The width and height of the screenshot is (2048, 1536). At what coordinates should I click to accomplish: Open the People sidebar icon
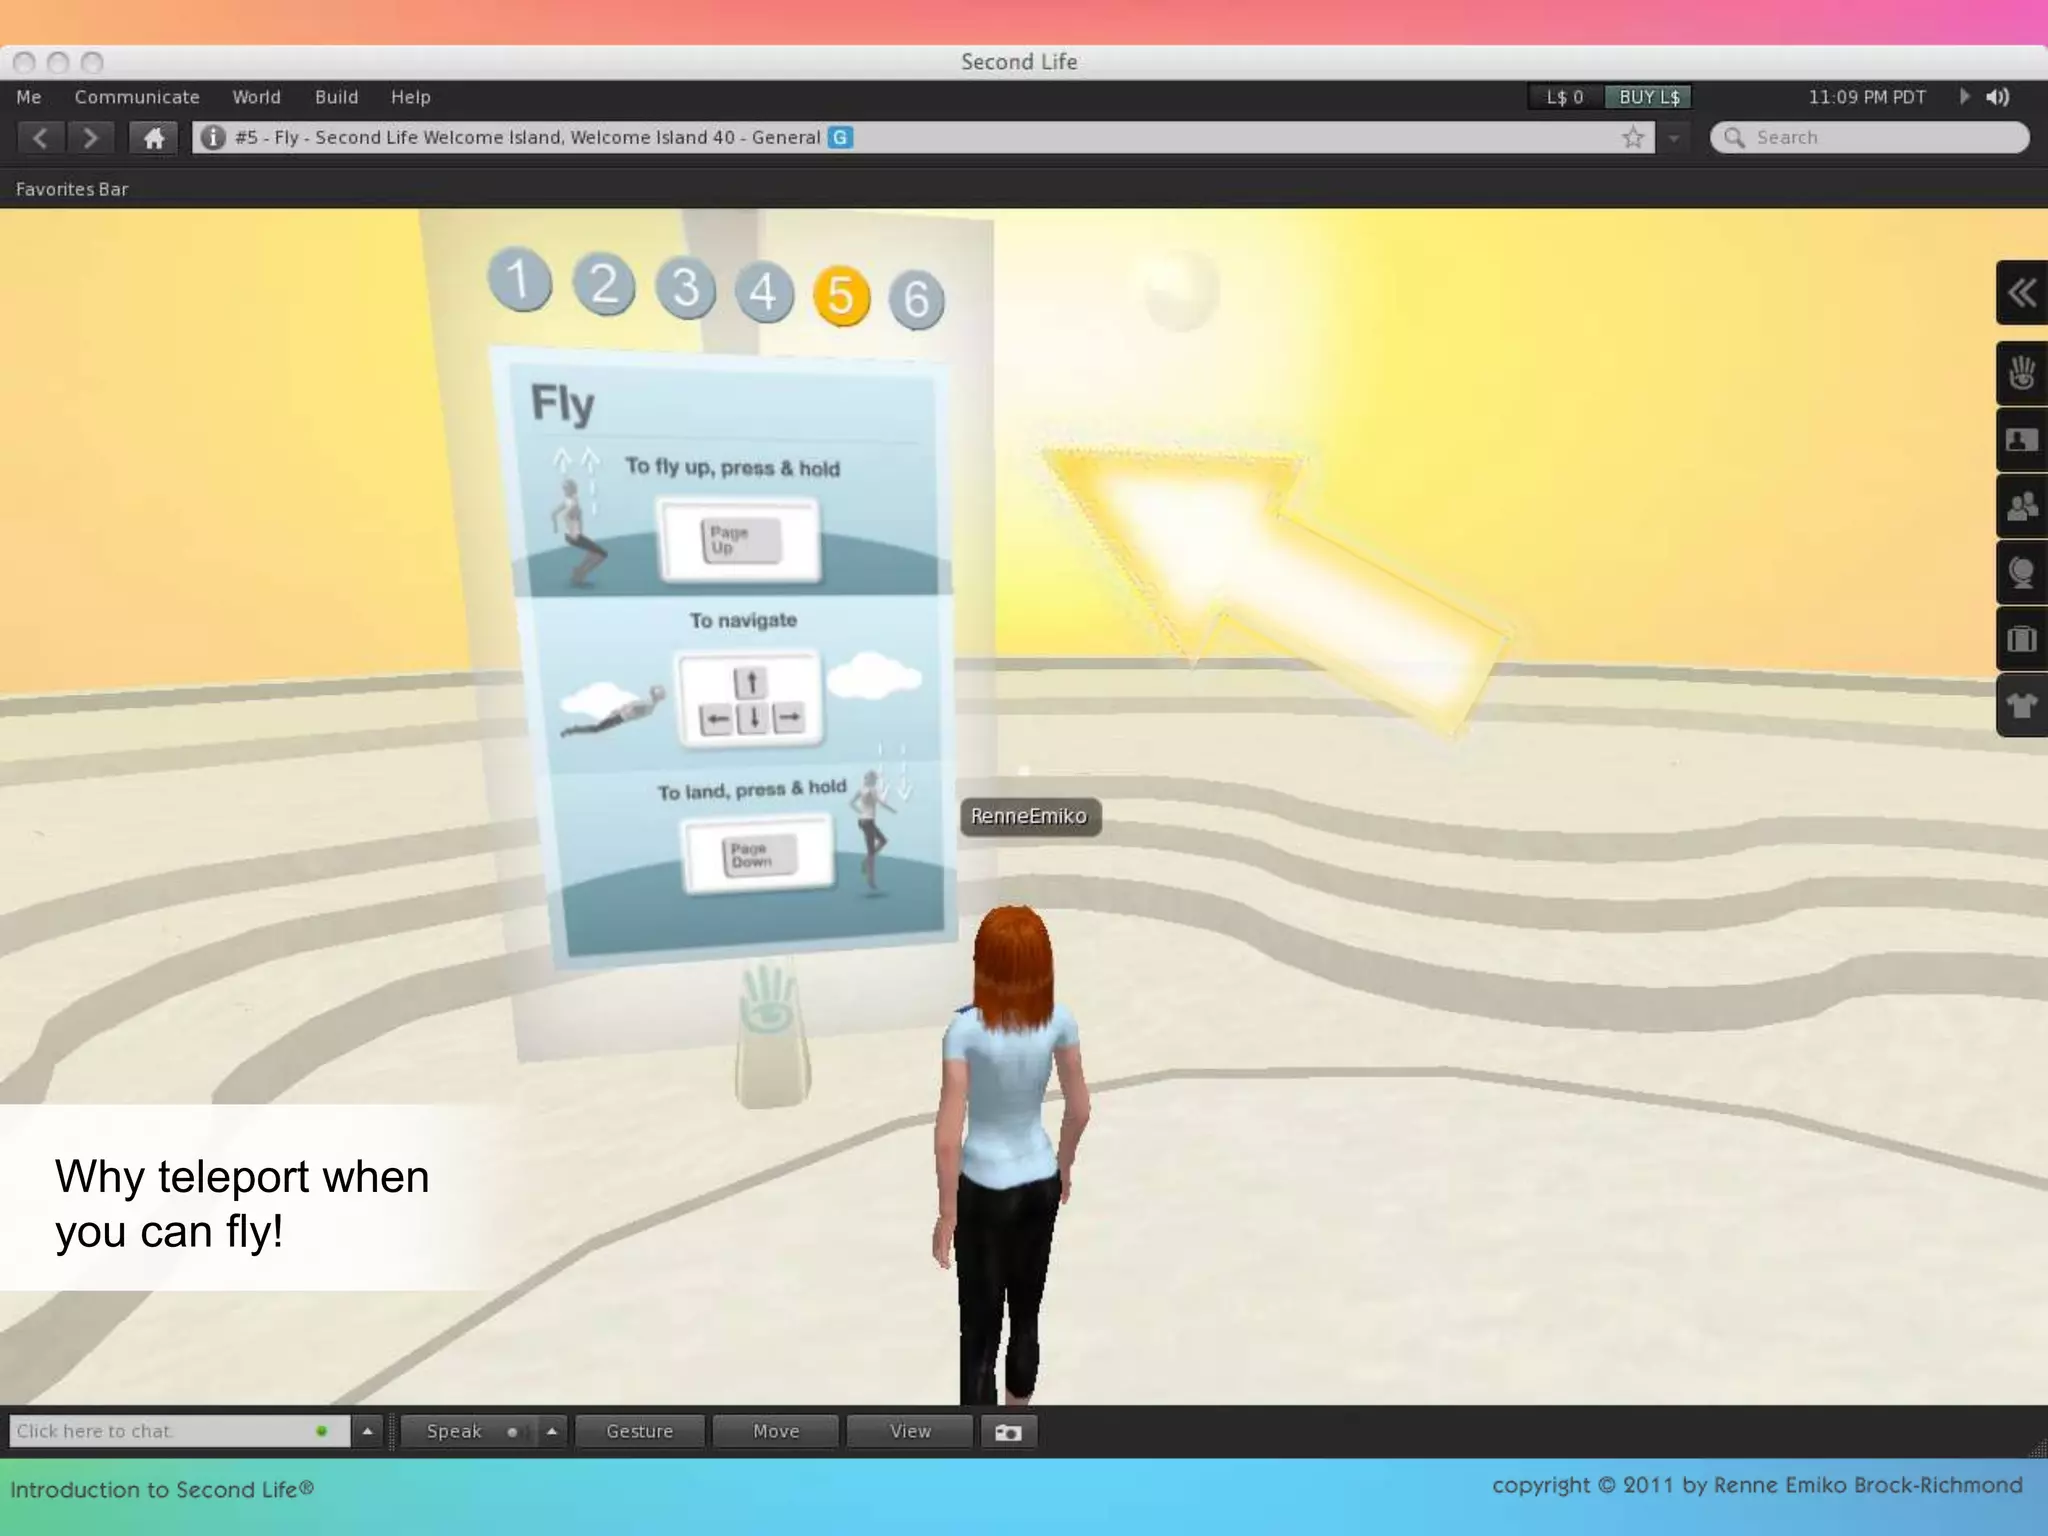2022,506
